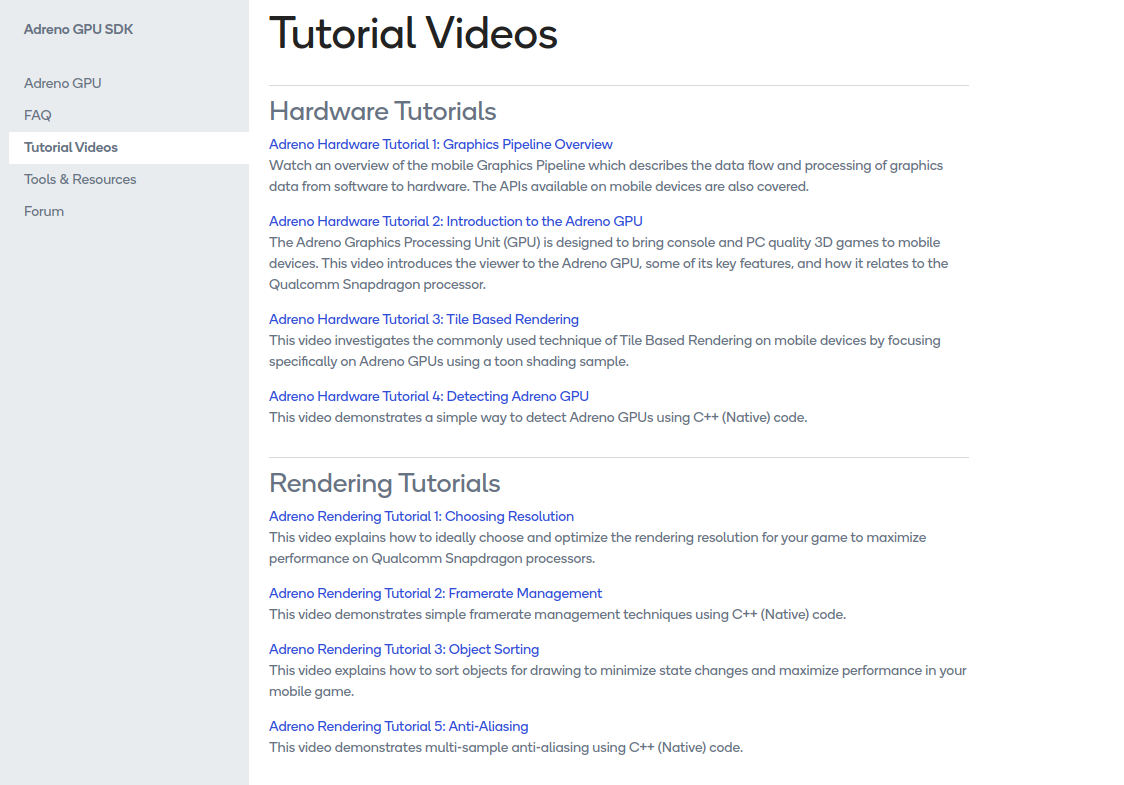Click the description starting 'Watch an overview of the mobile'
The image size is (1124, 785).
pyautogui.click(x=606, y=176)
